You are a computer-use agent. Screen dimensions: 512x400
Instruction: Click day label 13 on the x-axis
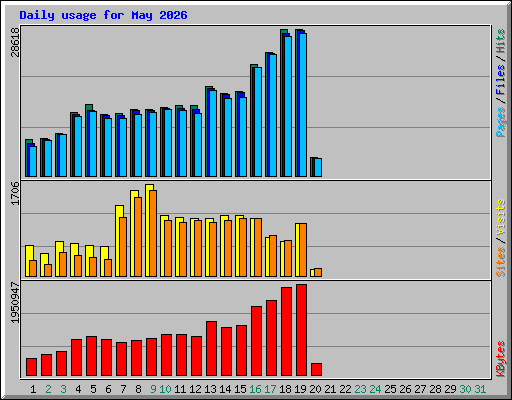pyautogui.click(x=210, y=389)
